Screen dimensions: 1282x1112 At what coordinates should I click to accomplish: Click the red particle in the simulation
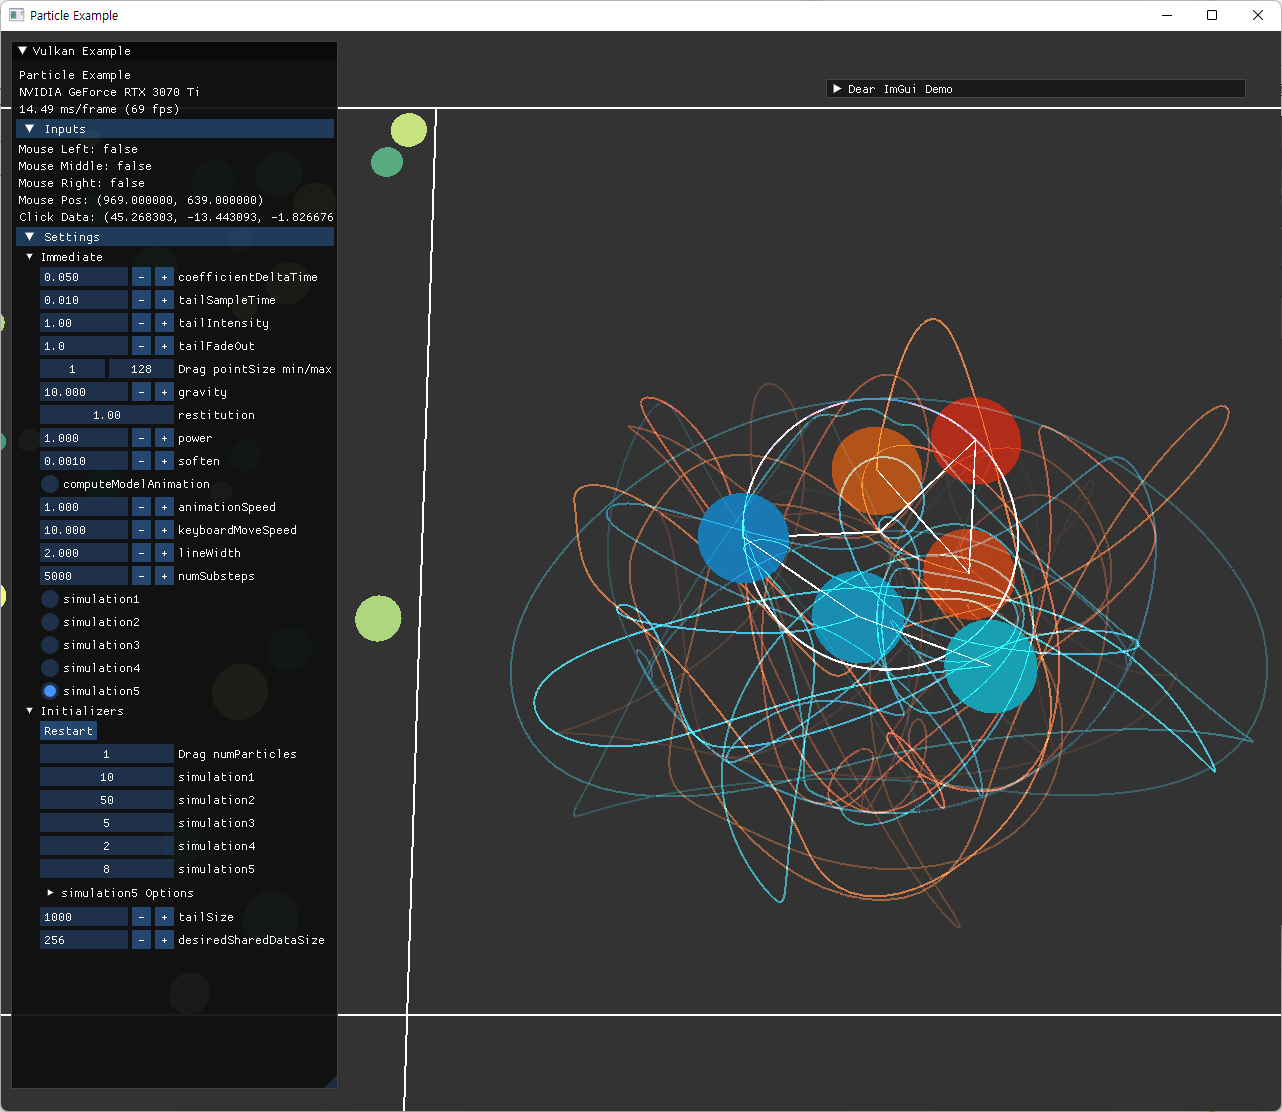click(x=976, y=441)
